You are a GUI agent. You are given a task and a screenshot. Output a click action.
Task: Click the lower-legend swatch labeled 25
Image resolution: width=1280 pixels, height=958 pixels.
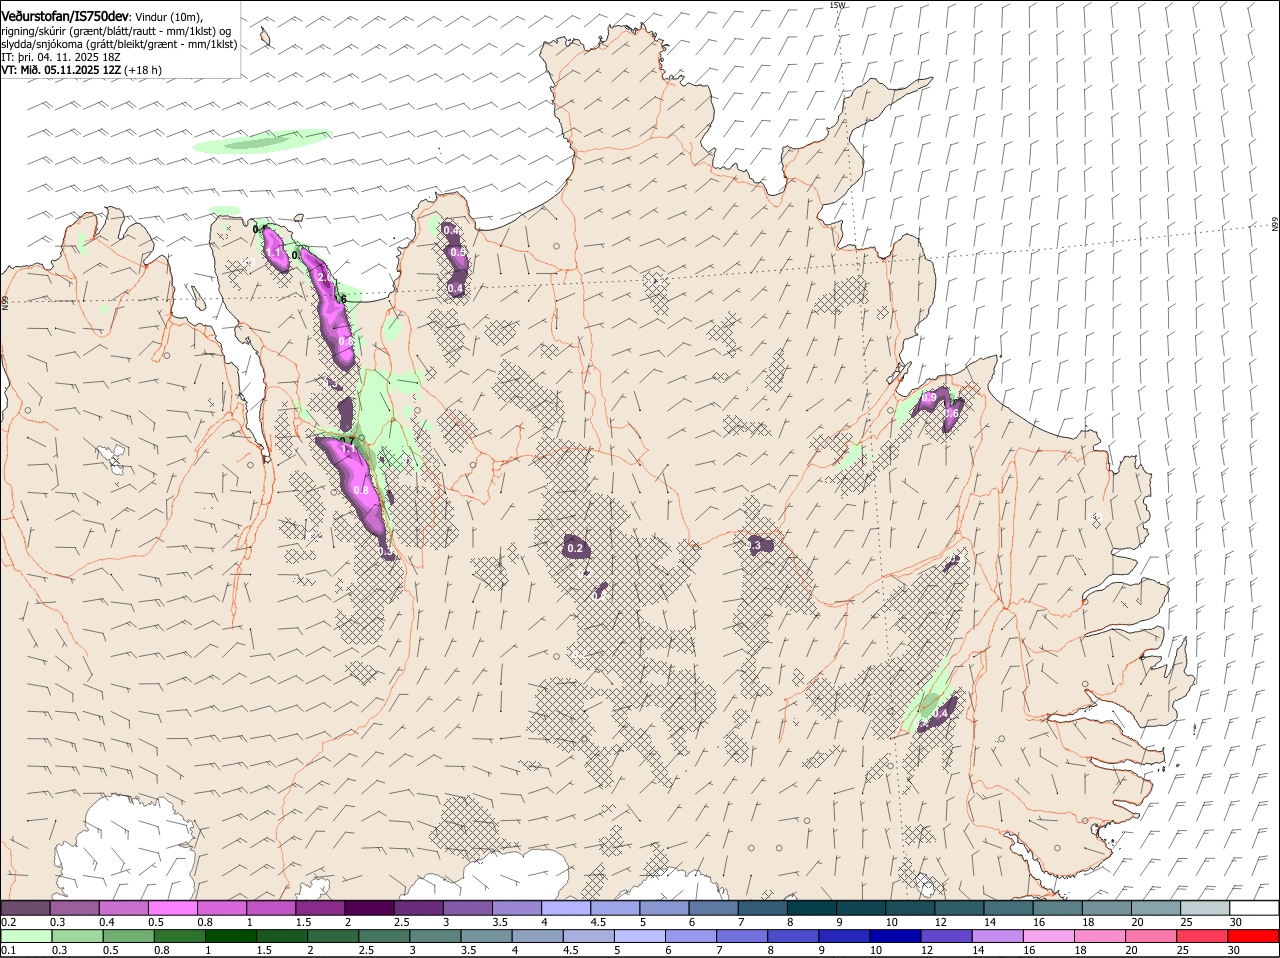point(1201,936)
